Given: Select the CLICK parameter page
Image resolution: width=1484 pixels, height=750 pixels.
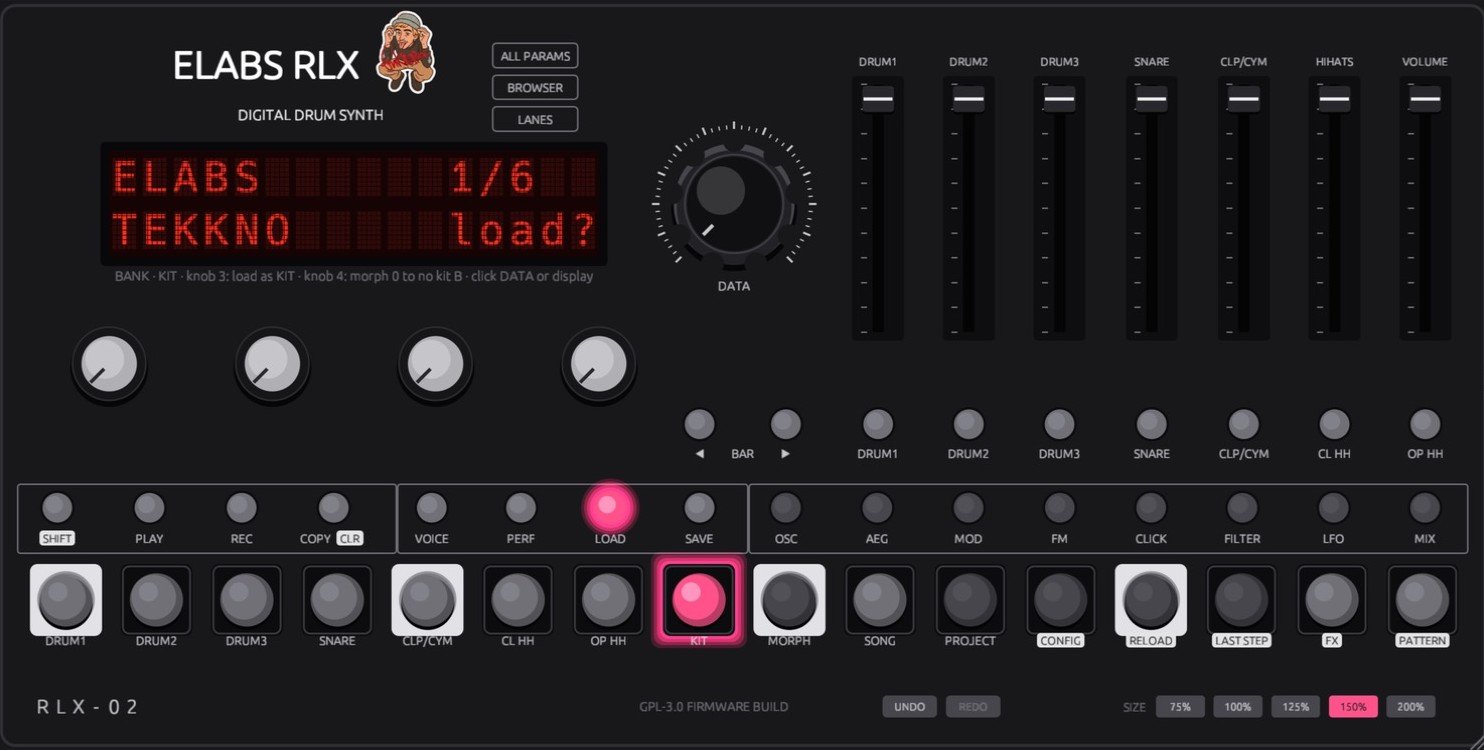Looking at the screenshot, I should click(1151, 508).
